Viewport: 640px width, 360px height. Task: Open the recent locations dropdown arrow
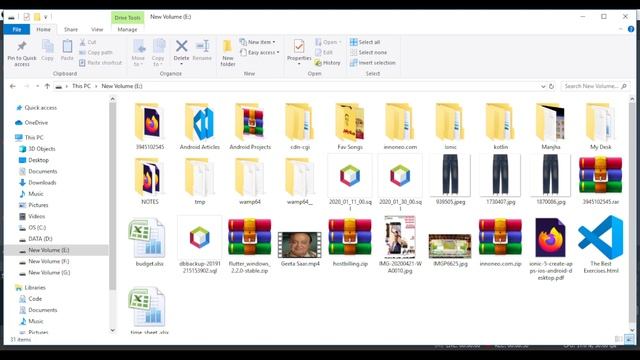(37, 87)
